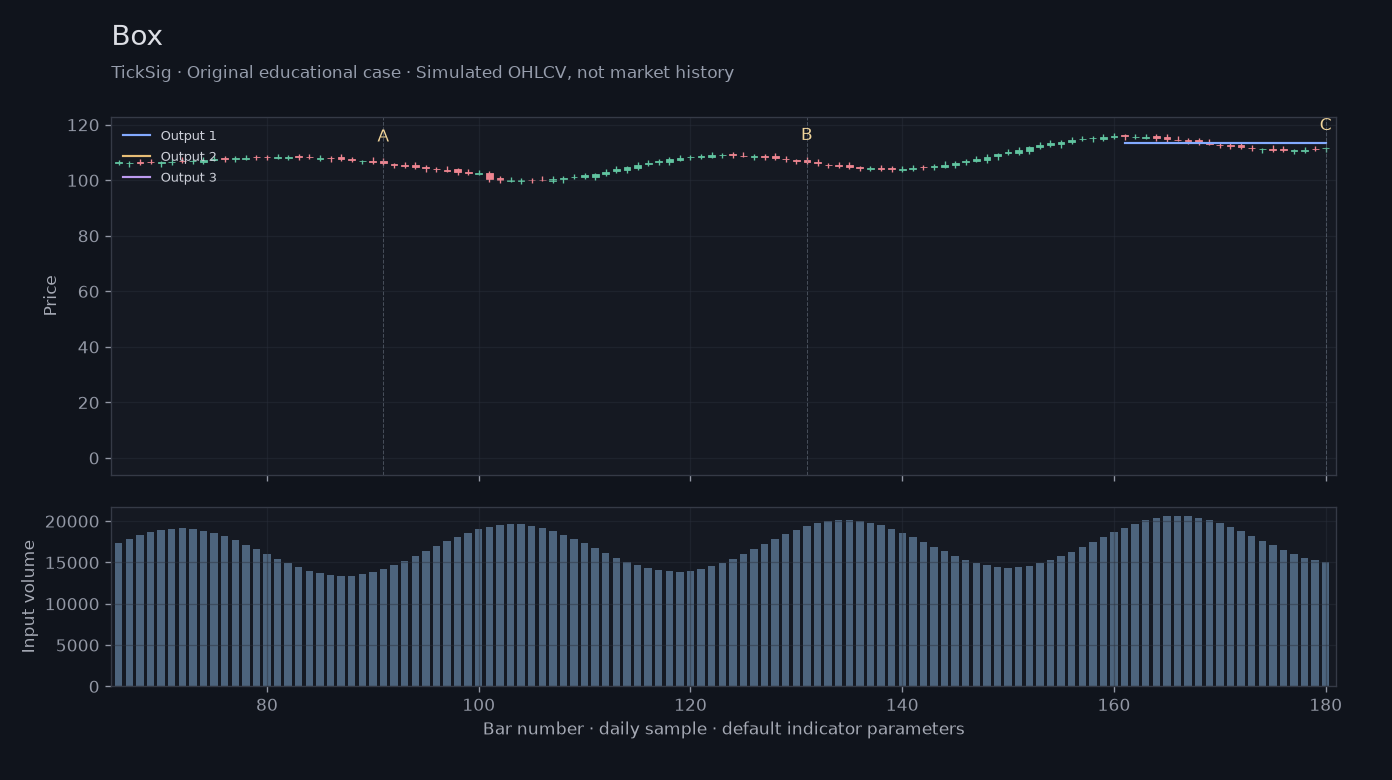1392x780 pixels.
Task: Click volume axis tick 5000
Action: click(78, 646)
